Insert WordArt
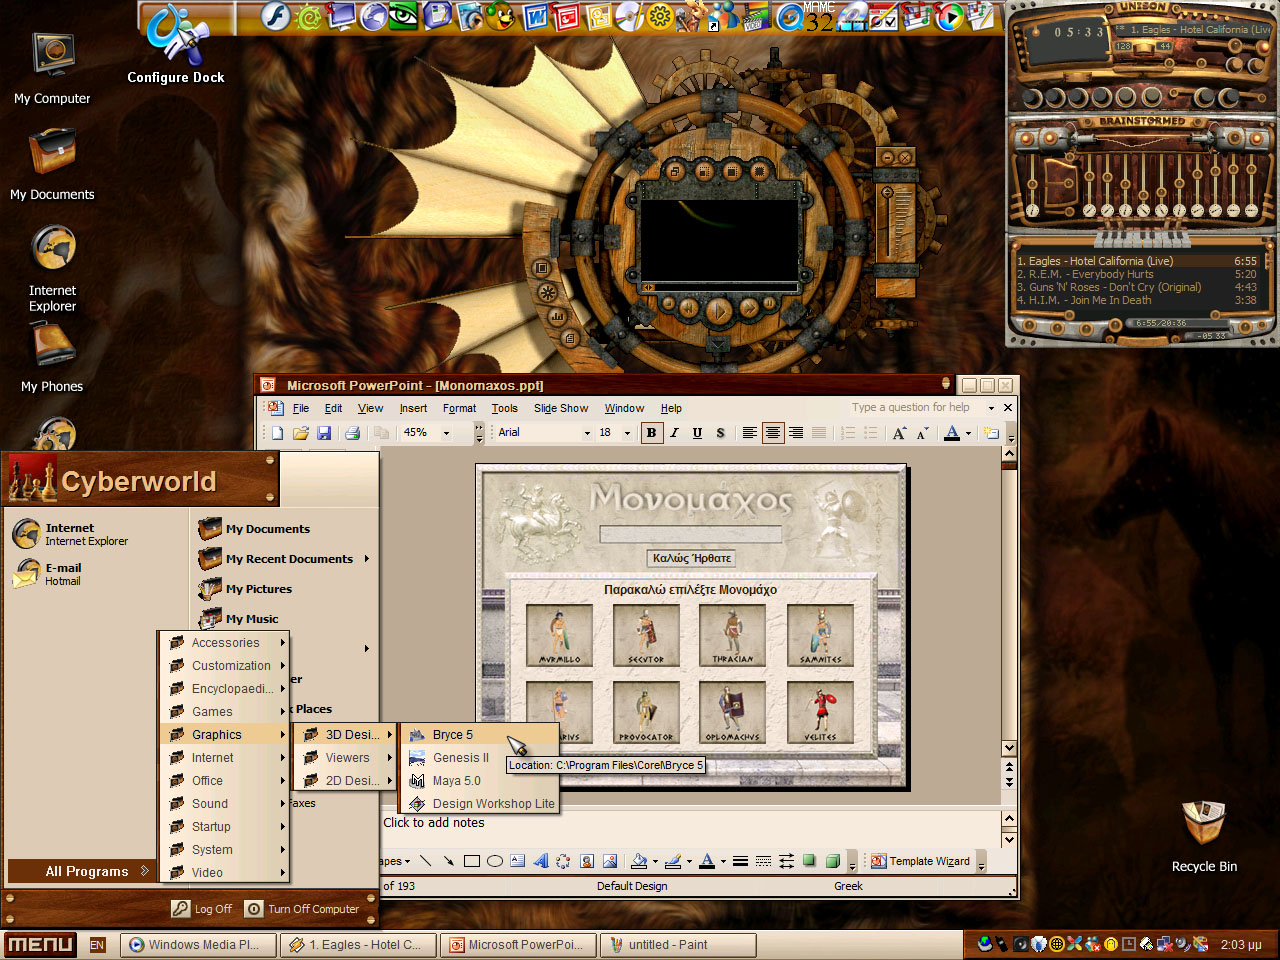 click(541, 861)
